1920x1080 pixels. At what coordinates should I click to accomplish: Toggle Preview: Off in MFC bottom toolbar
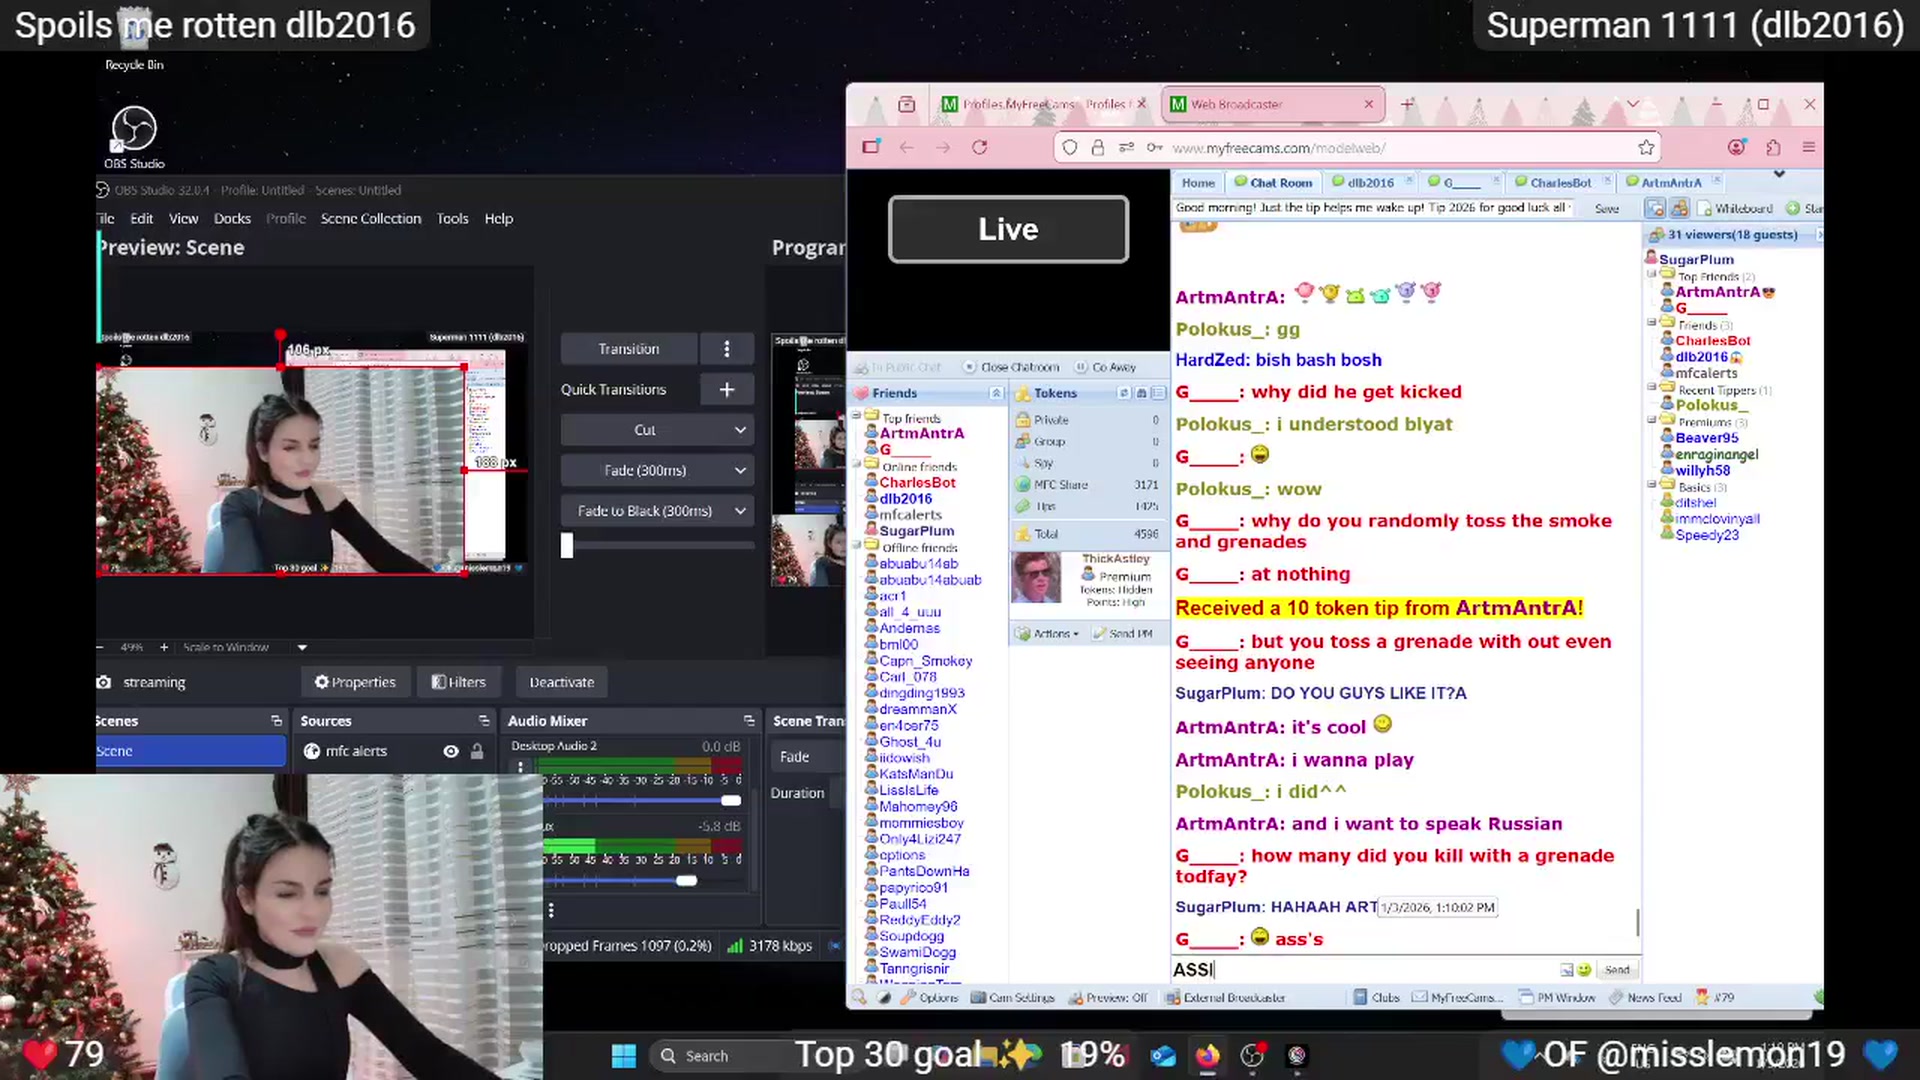click(1108, 997)
